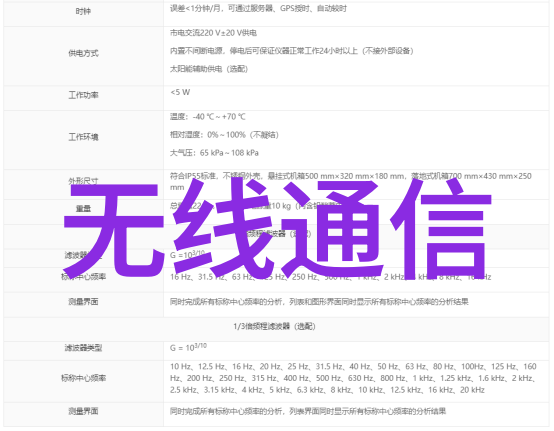The image size is (554, 431).
Task: Click the lower G = 10 3/10 formula
Action: pos(188,347)
